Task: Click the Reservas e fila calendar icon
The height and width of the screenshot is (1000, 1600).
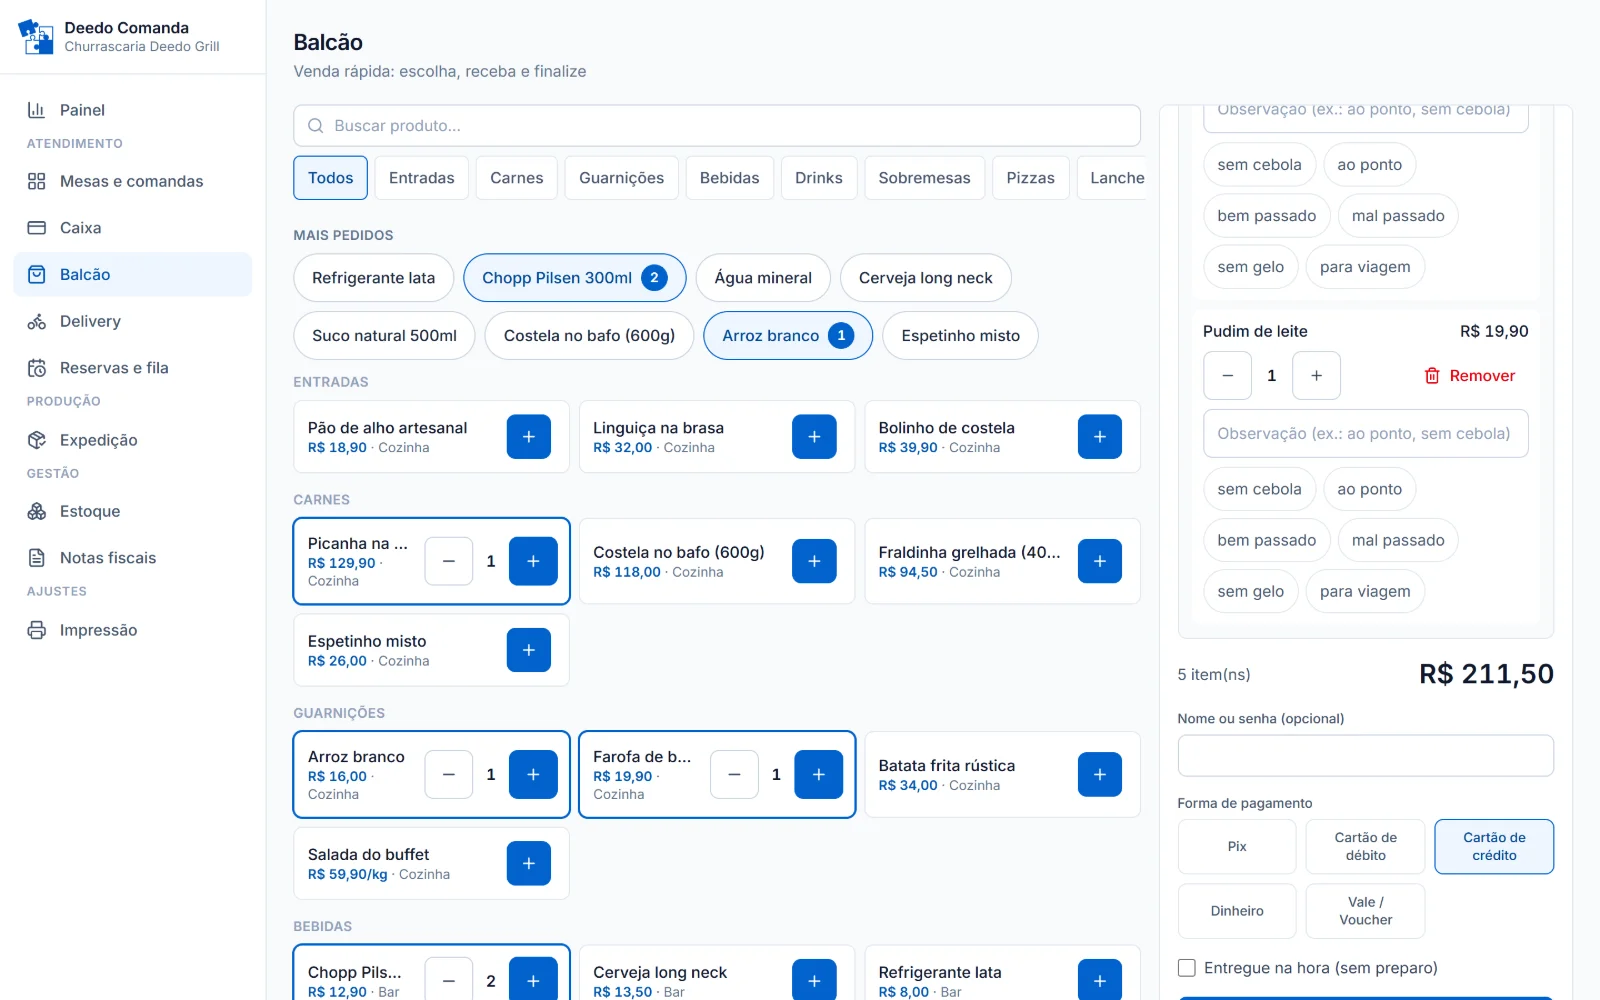Action: pos(37,368)
